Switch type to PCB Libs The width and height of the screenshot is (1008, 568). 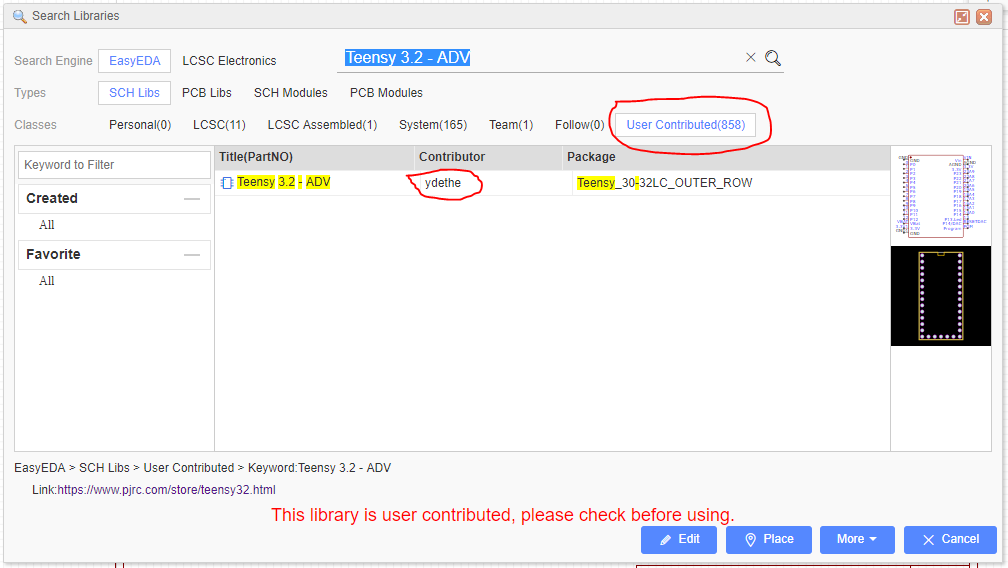[x=206, y=93]
